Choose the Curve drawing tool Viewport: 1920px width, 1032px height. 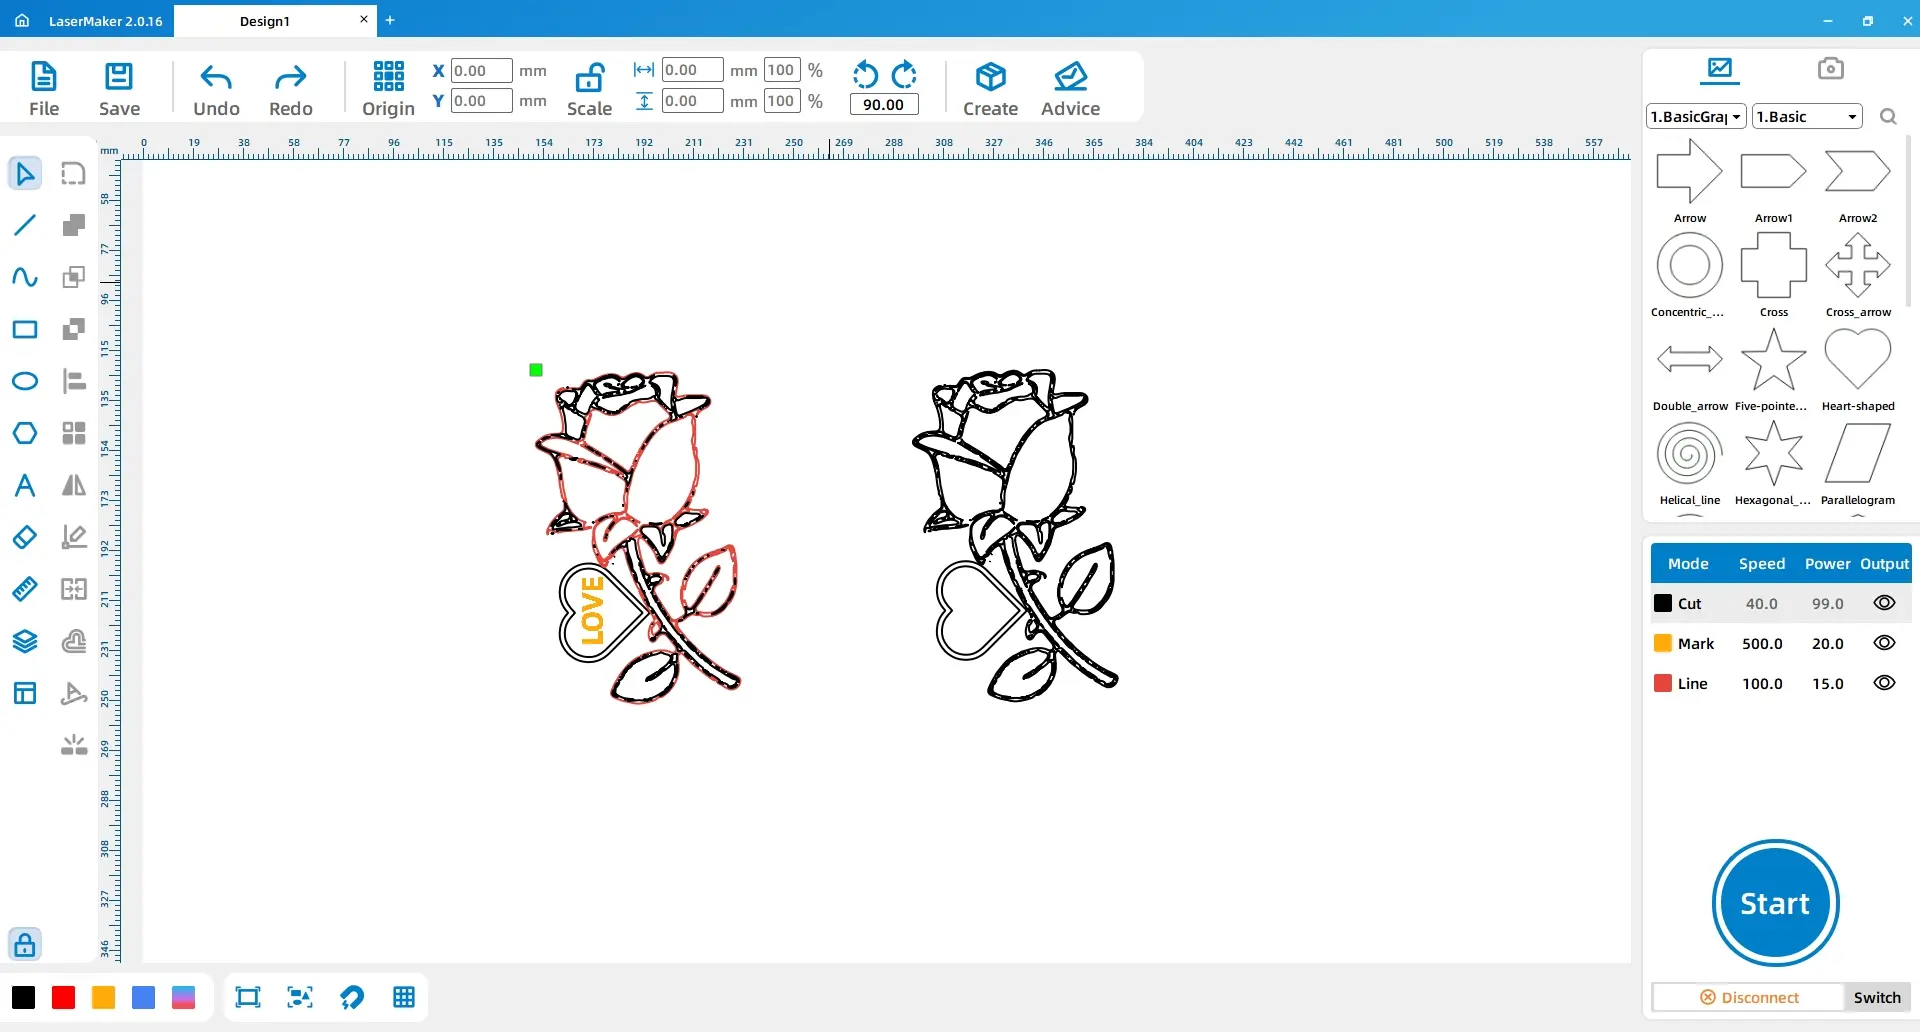tap(25, 277)
